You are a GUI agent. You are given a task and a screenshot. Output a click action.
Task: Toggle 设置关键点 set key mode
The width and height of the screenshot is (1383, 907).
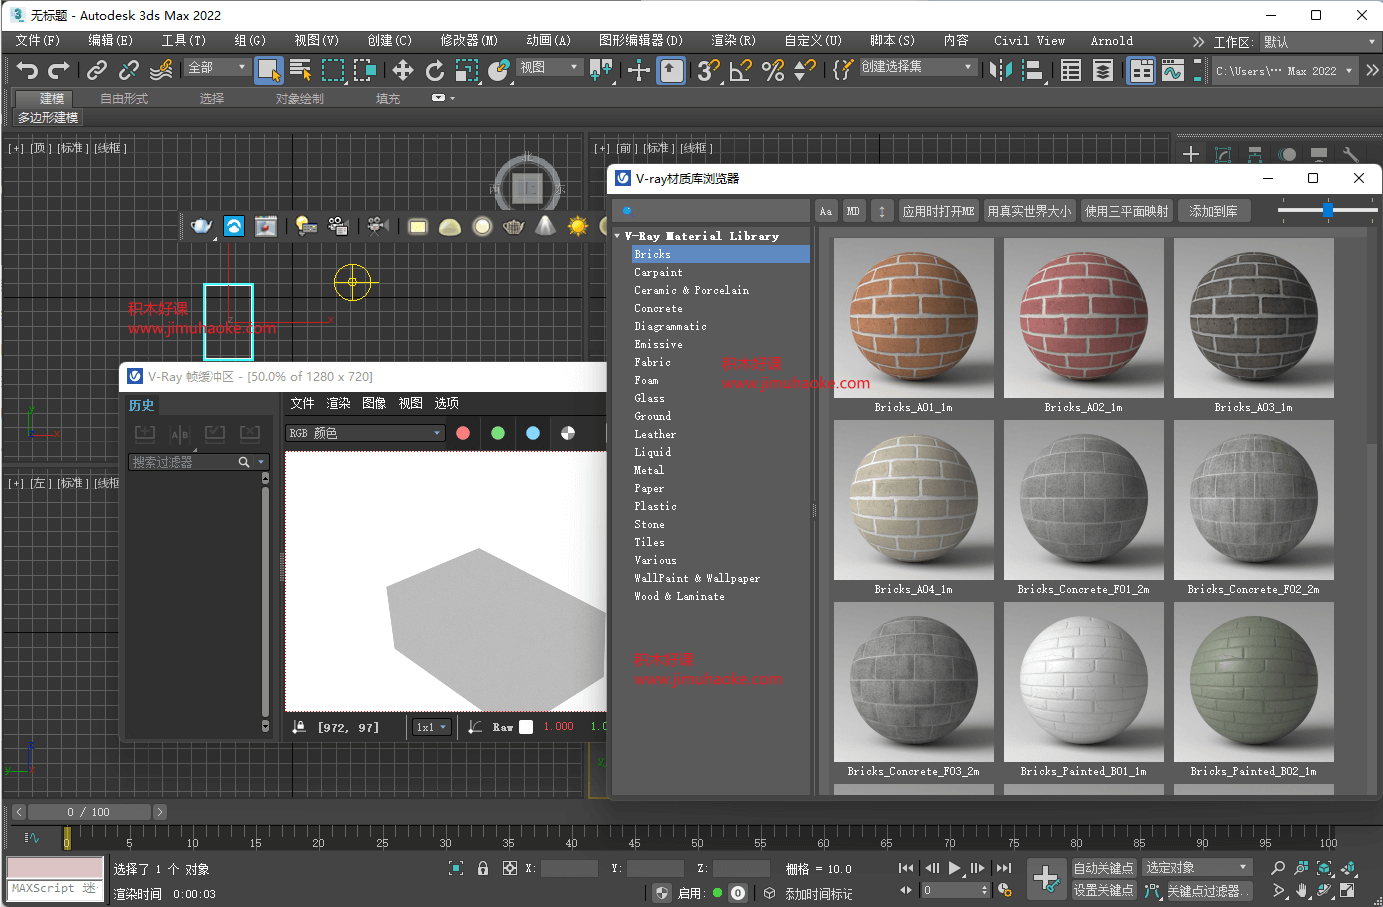pos(1103,890)
